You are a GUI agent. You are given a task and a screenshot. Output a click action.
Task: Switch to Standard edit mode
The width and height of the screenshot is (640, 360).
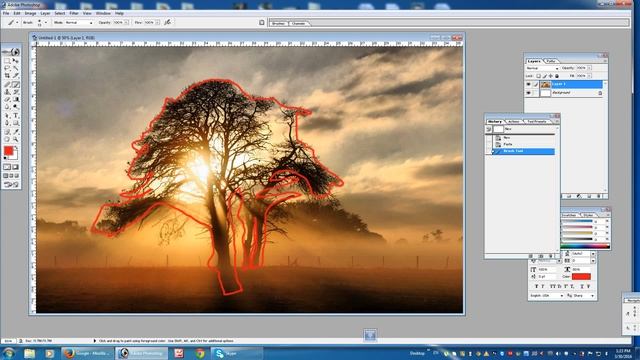click(x=7, y=167)
